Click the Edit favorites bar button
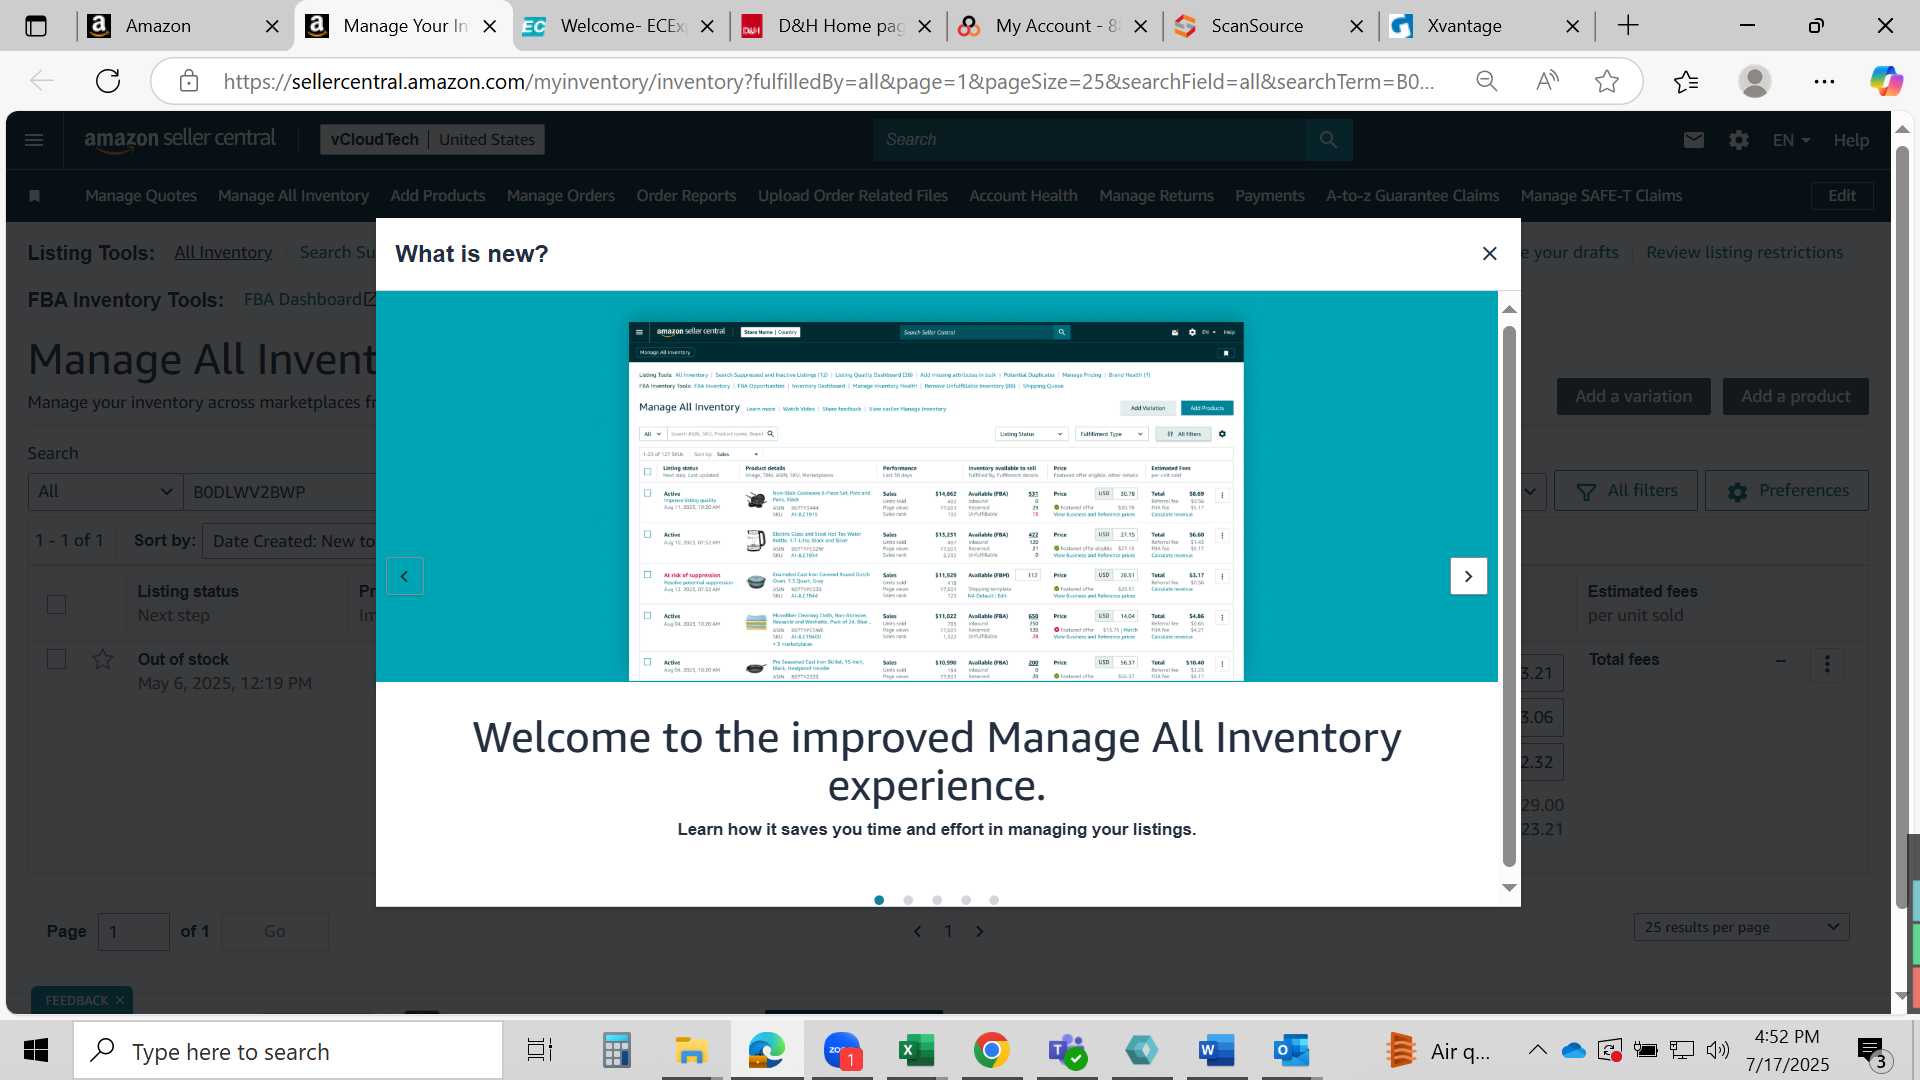The height and width of the screenshot is (1080, 1920). (x=1842, y=196)
